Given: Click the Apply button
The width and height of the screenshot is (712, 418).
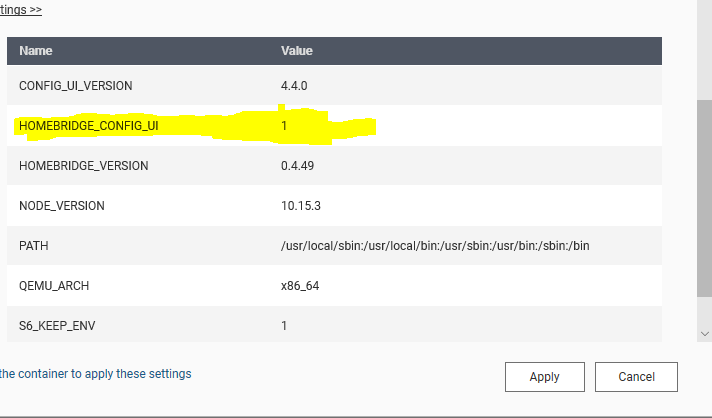Looking at the screenshot, I should 544,377.
